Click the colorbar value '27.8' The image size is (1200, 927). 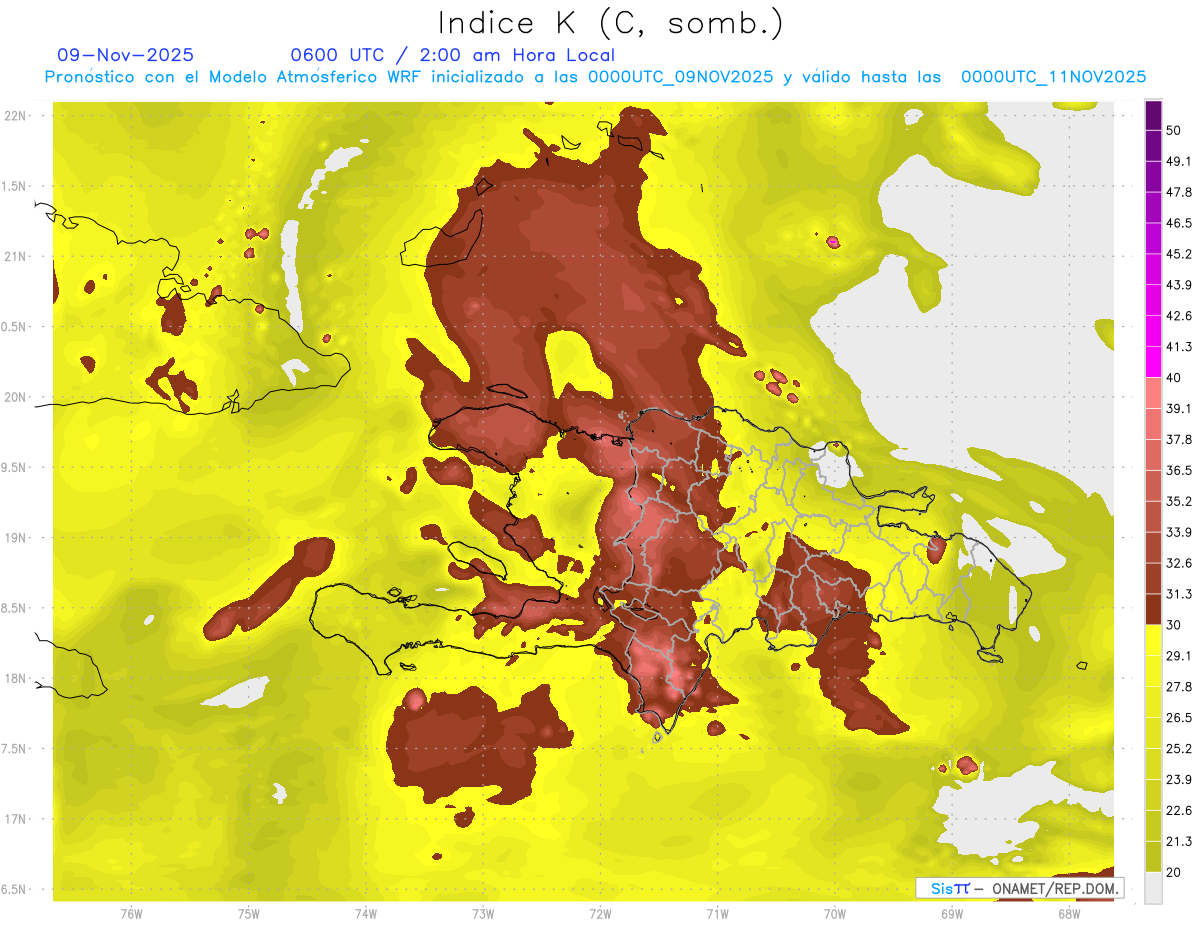tap(1178, 687)
